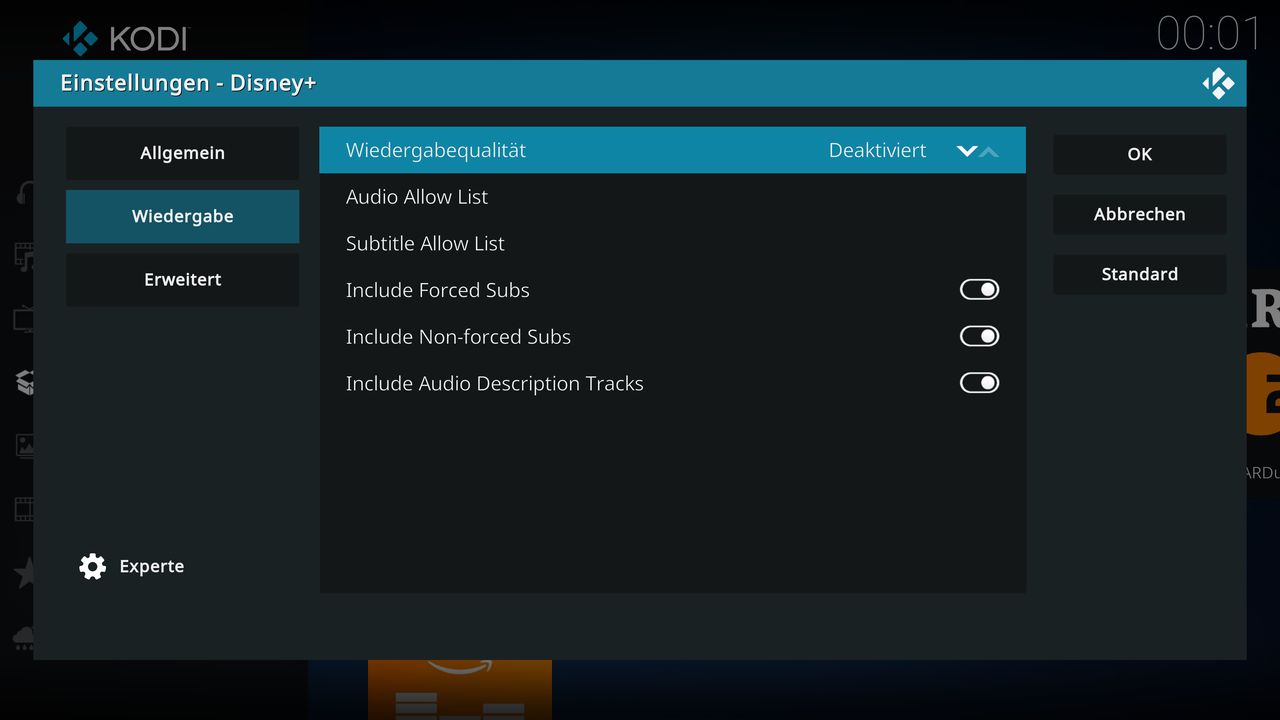
Task: Click the 00:01 clock display
Action: (x=1209, y=34)
